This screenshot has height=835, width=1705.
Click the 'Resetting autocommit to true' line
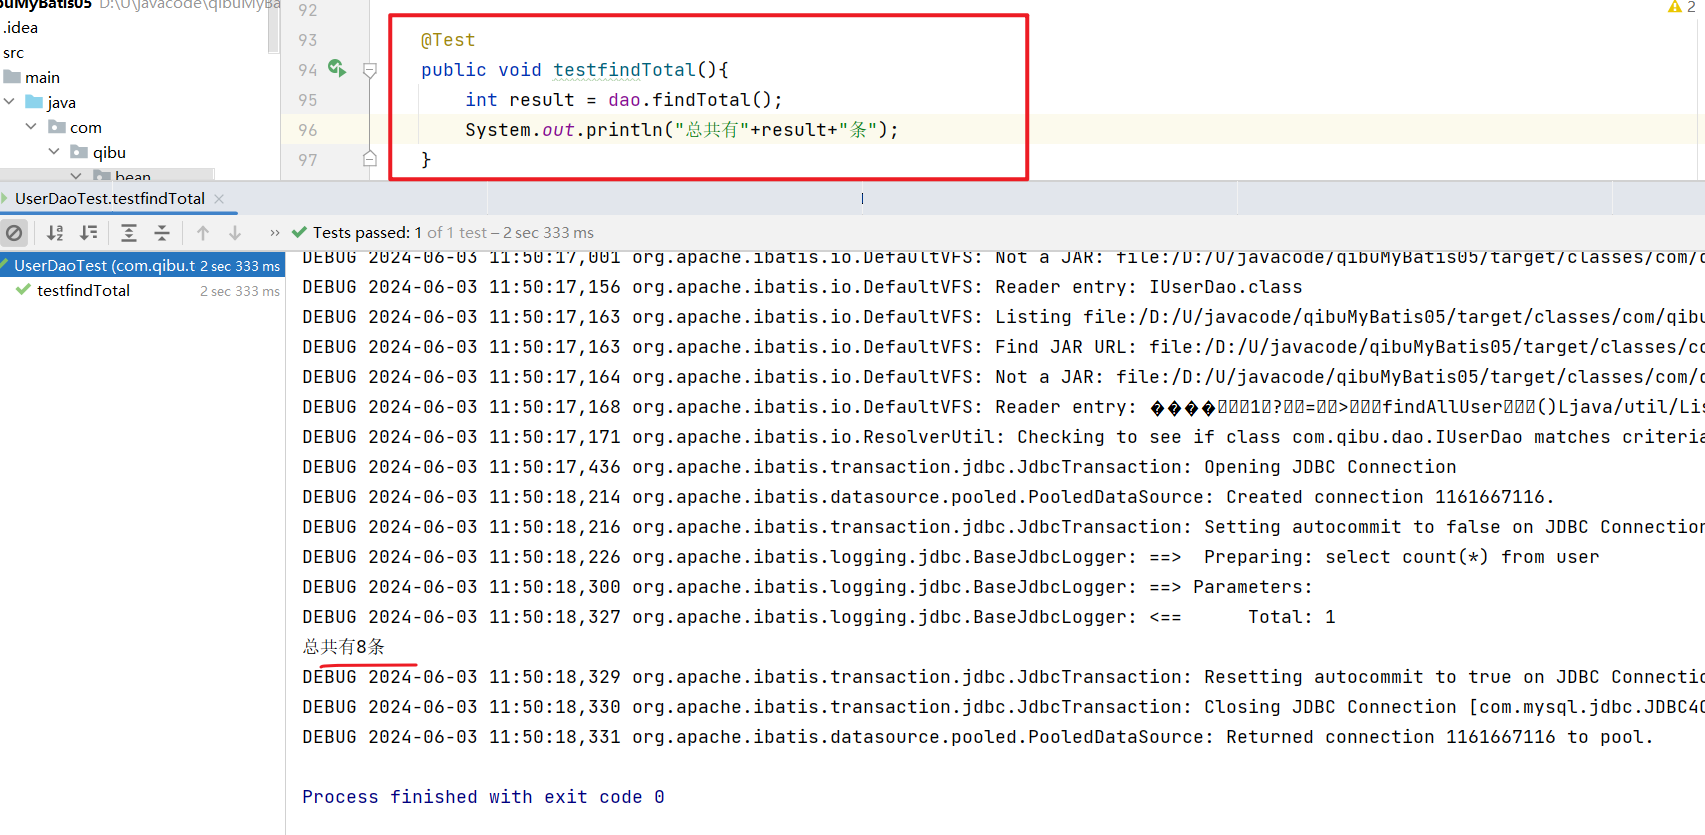tap(1003, 677)
